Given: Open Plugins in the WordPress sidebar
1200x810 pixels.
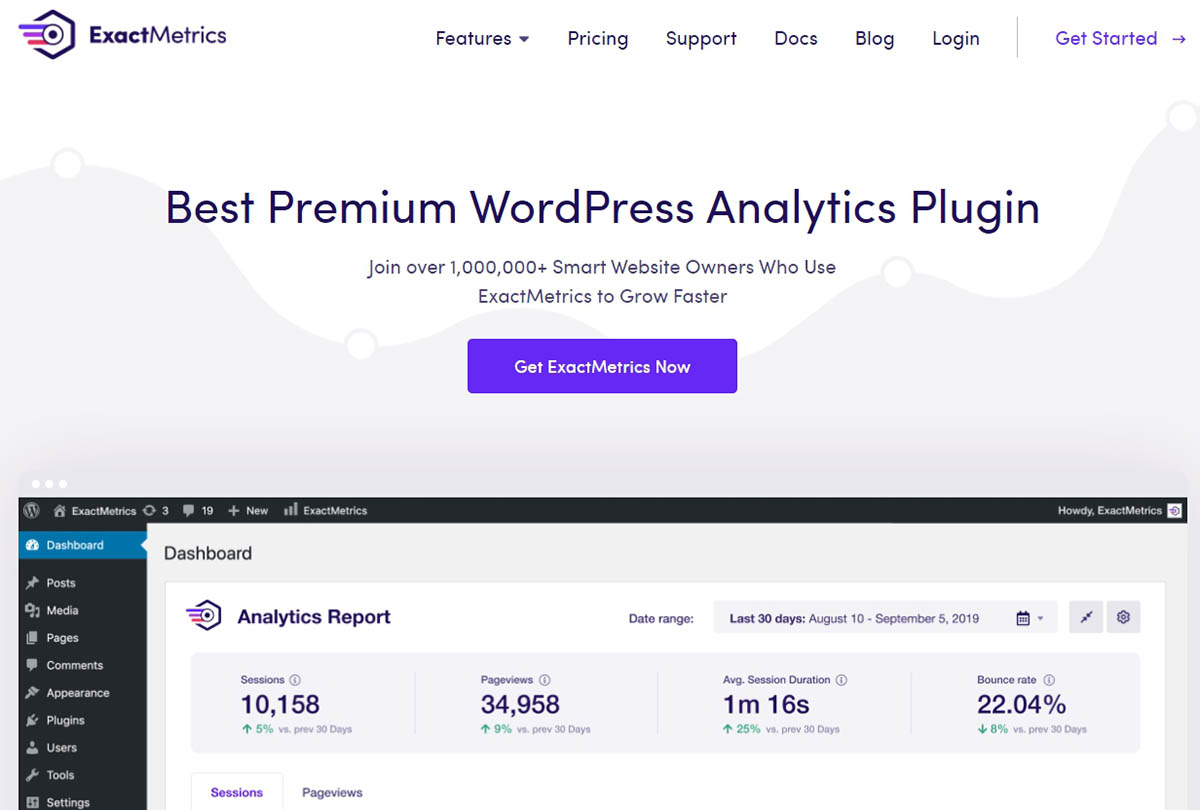Looking at the screenshot, I should click(x=65, y=720).
